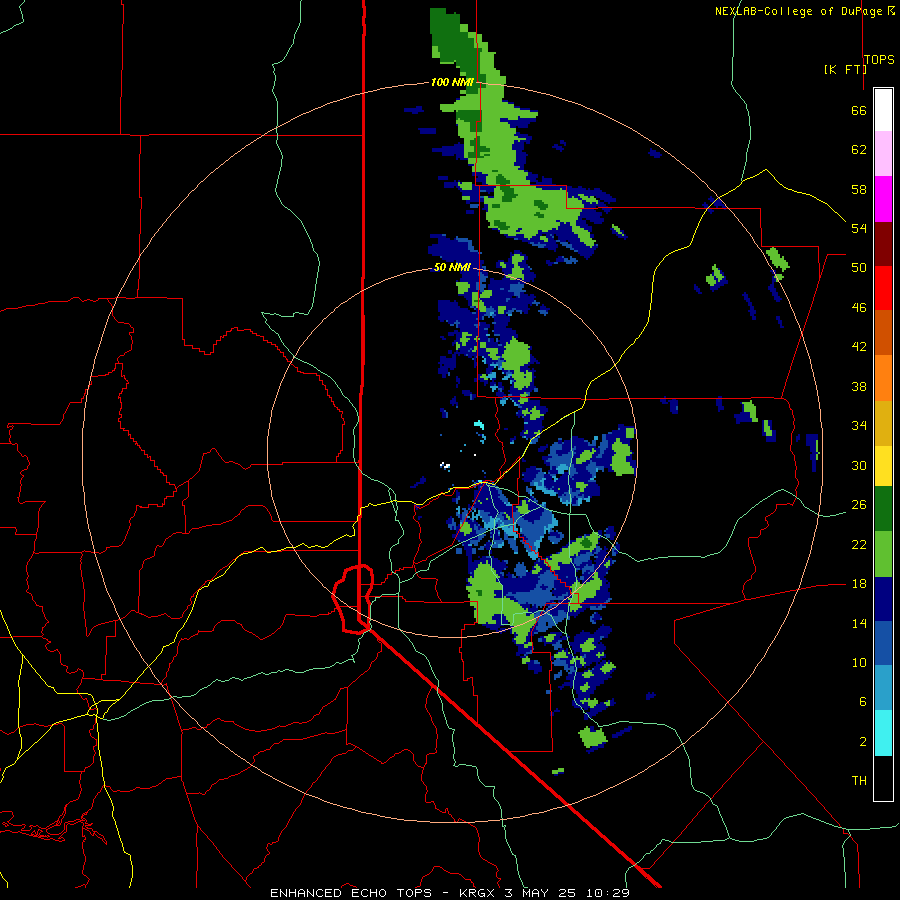The height and width of the screenshot is (900, 900).
Task: Click the bright yellow legend swatch
Action: (883, 466)
